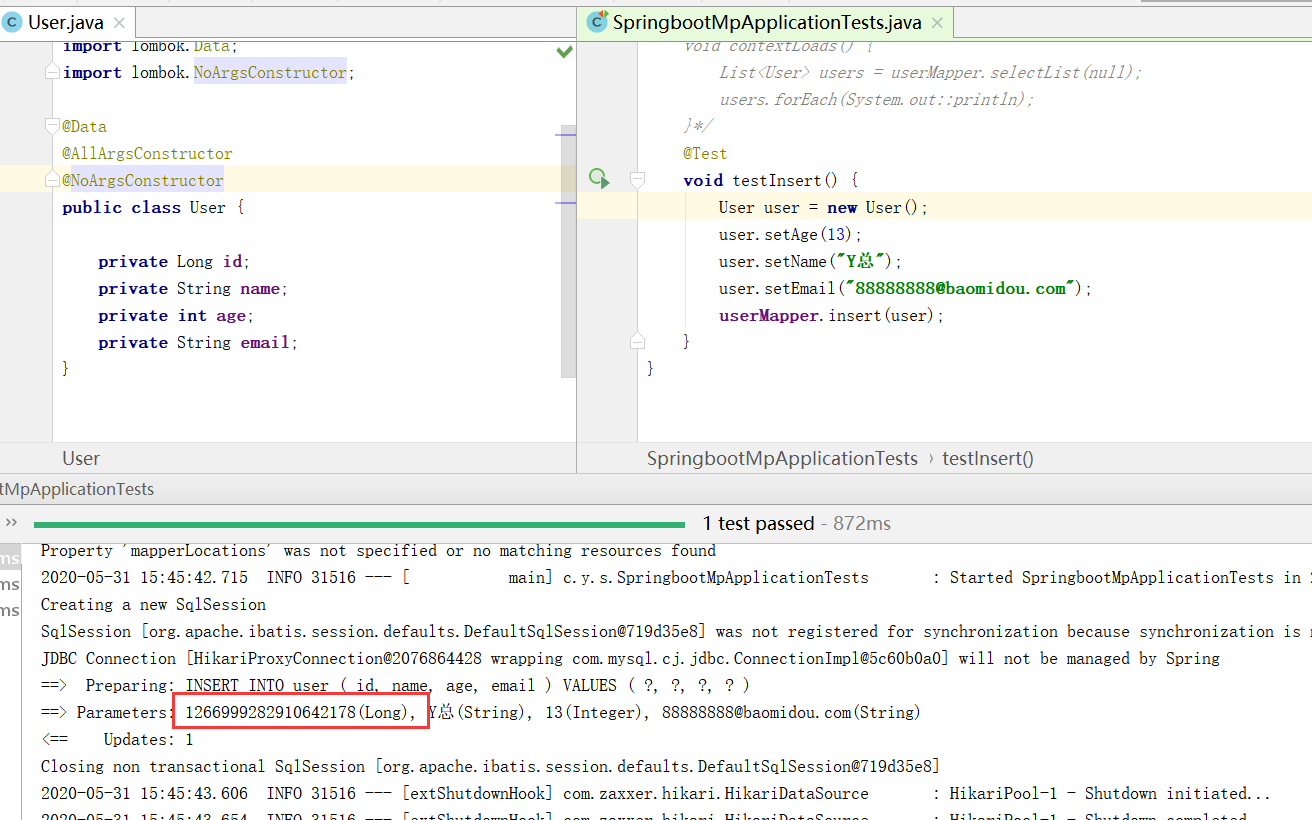The width and height of the screenshot is (1312, 820).
Task: Click the 'user.setName' line
Action: click(810, 261)
